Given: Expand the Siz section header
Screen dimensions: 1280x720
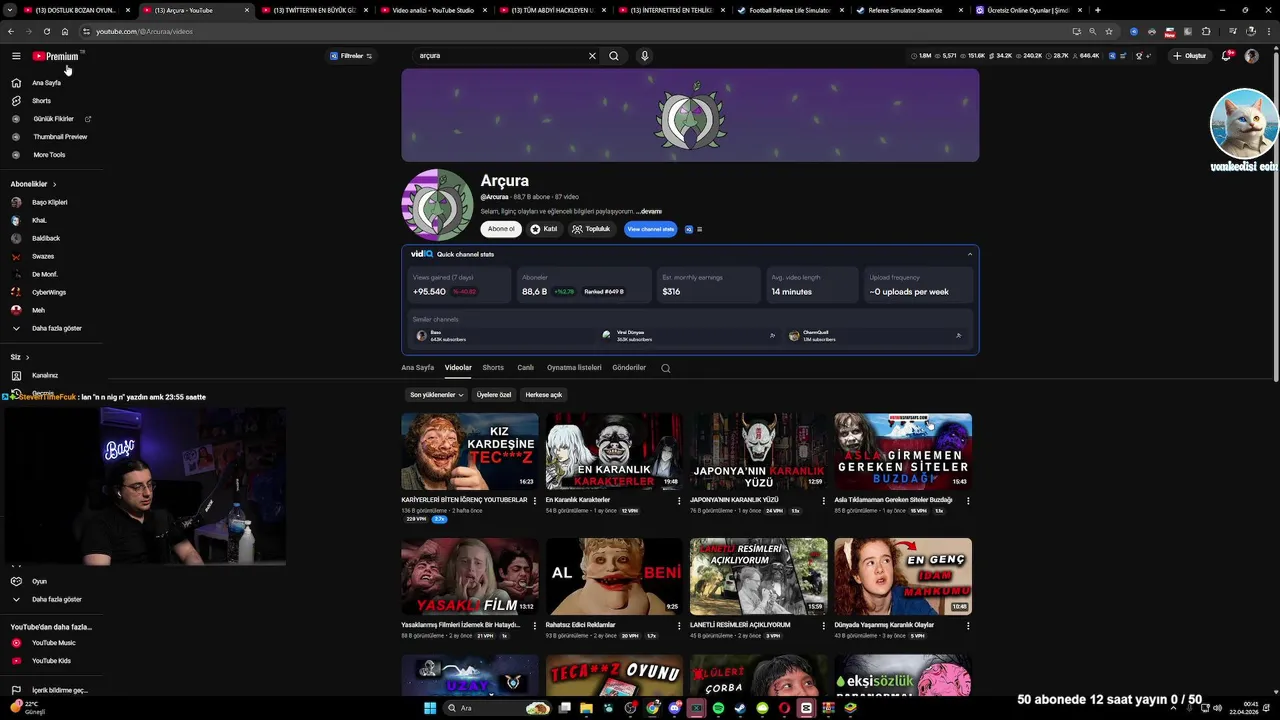Looking at the screenshot, I should tap(20, 357).
